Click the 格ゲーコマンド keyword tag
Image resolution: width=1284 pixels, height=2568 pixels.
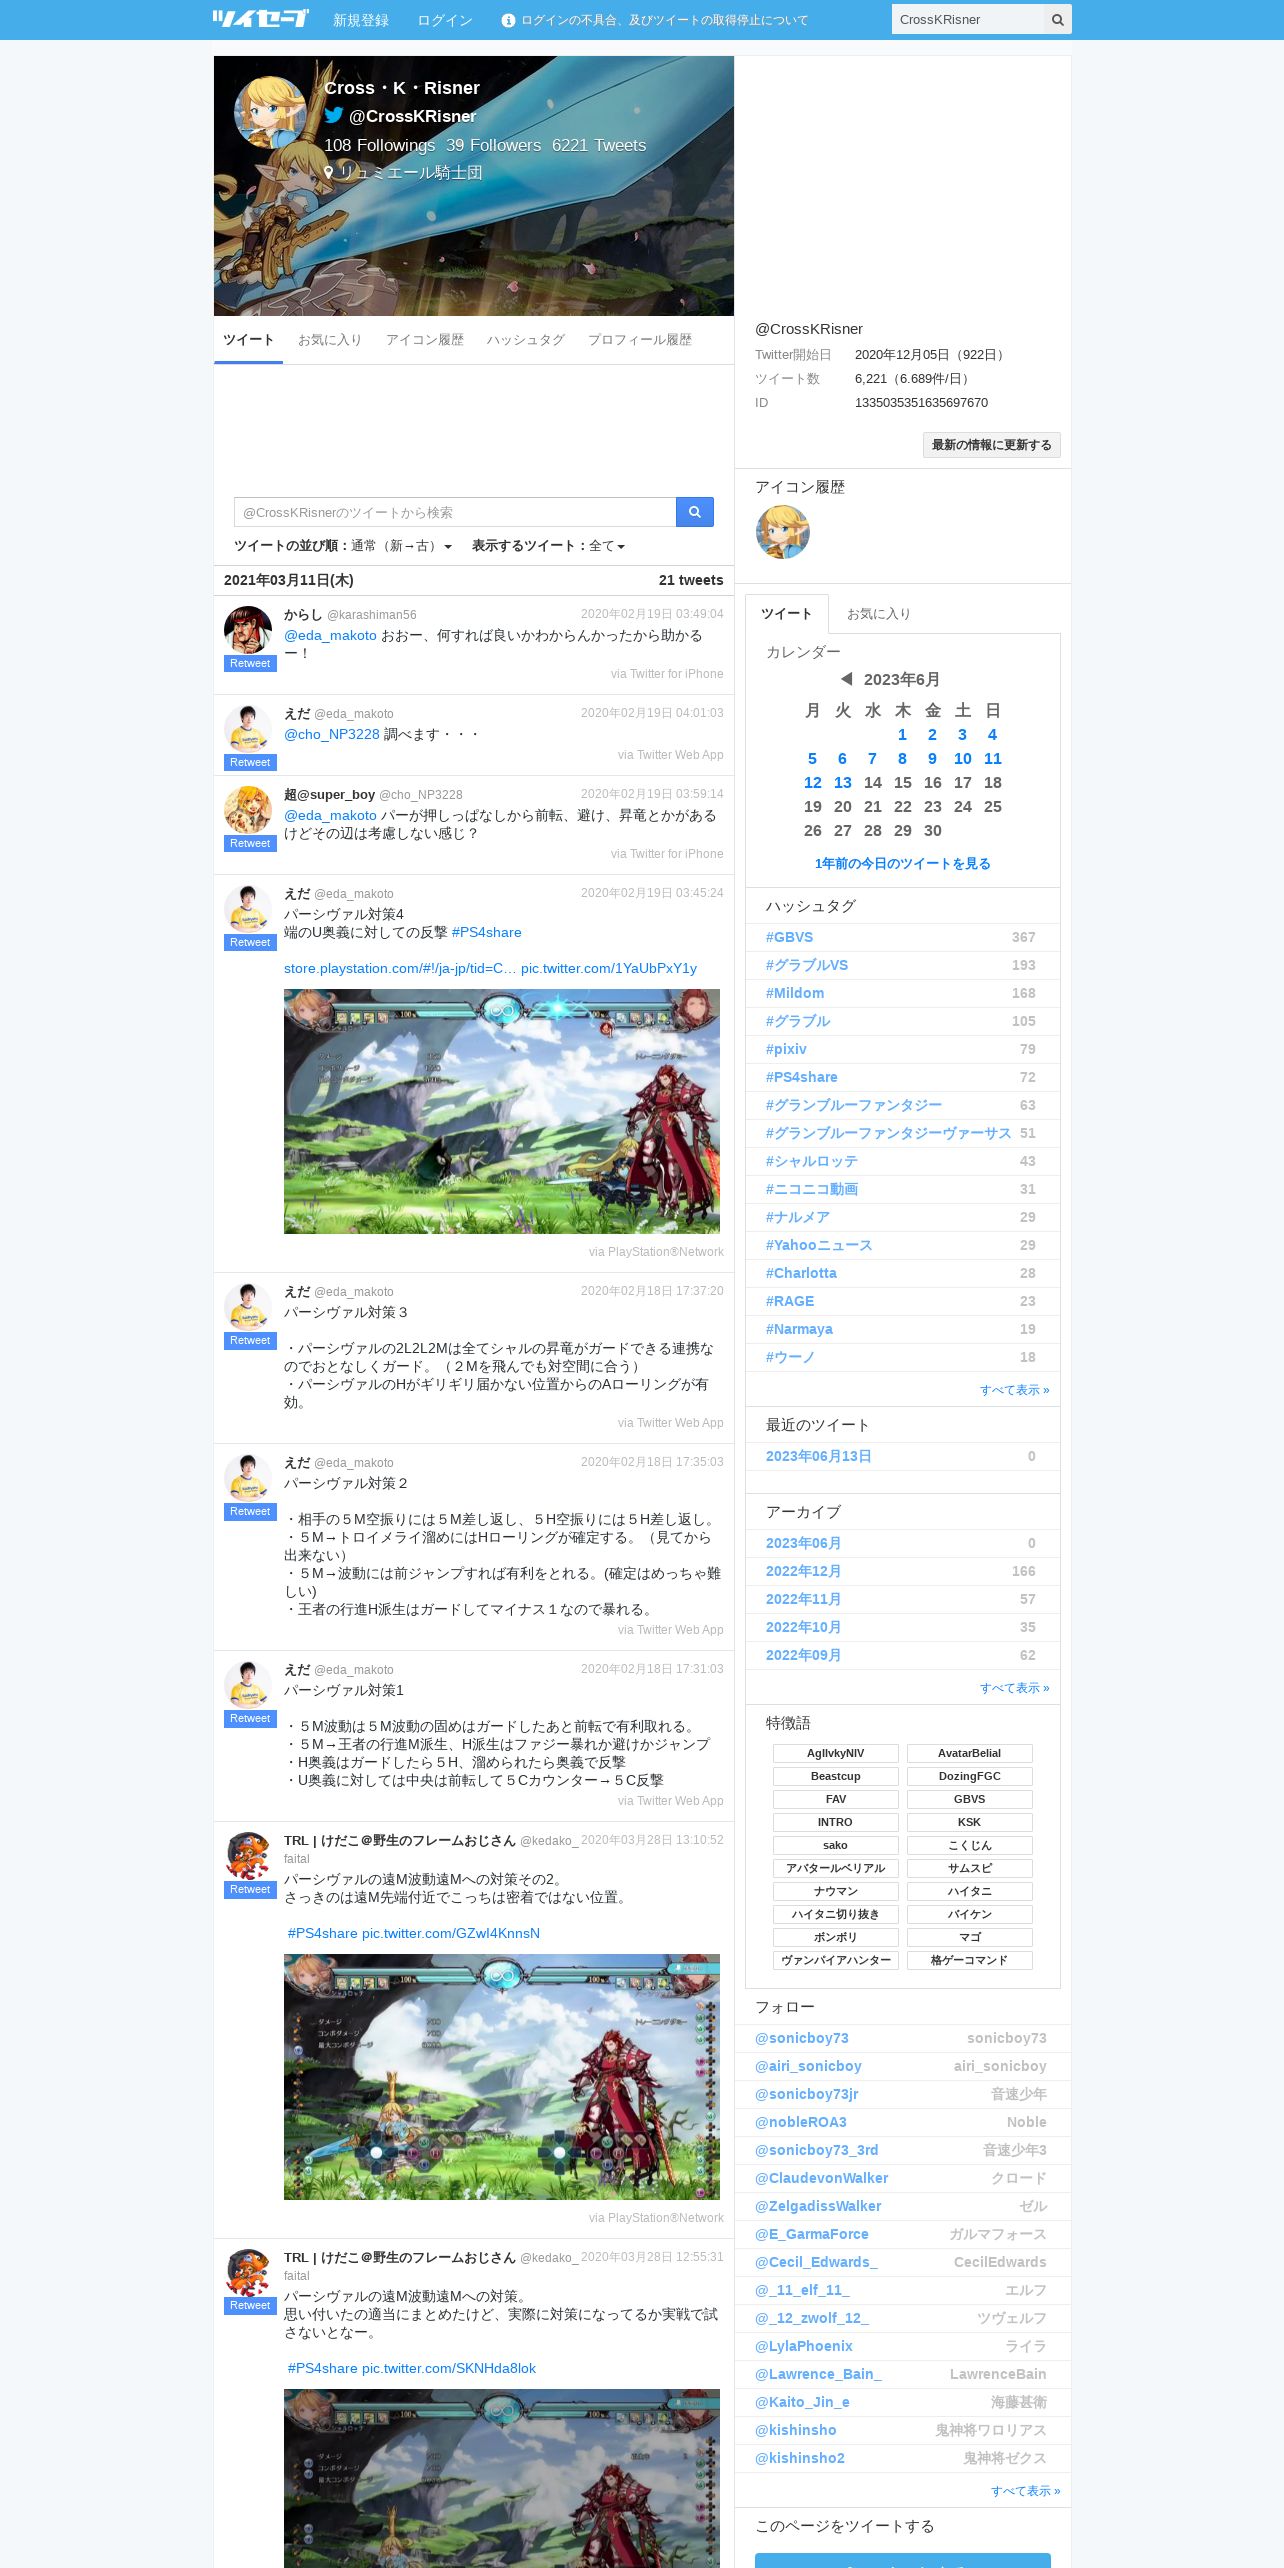pos(969,1960)
